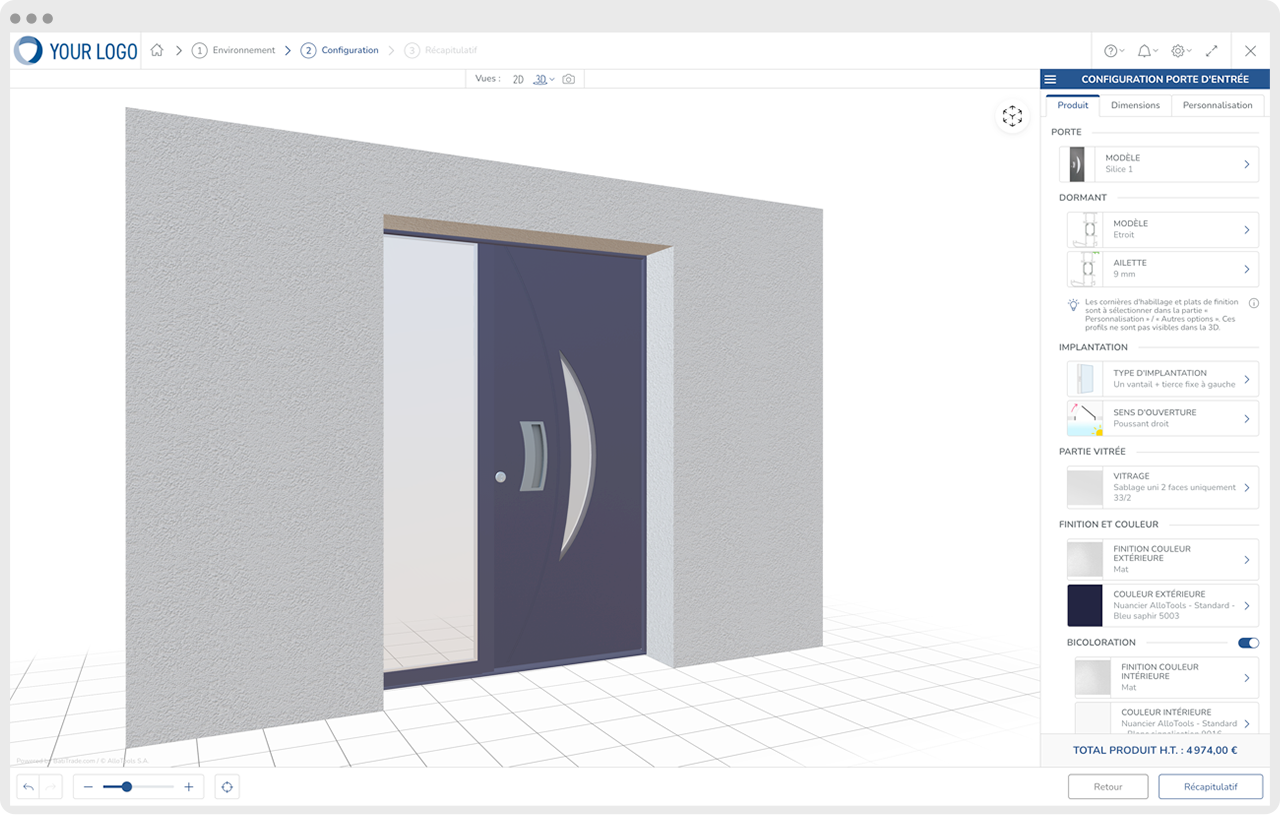This screenshot has height=815, width=1280.
Task: Click the Ailette 9 mm profile thumbnail
Action: click(x=1085, y=269)
